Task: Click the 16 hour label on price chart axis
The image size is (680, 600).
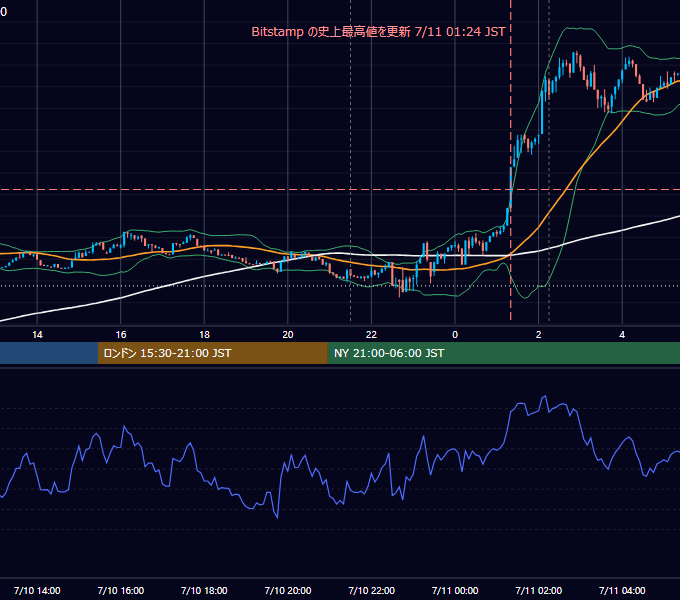Action: 121,334
